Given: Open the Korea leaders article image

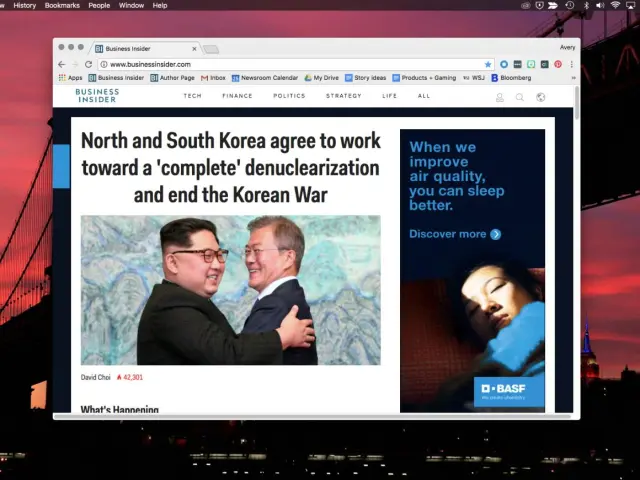Looking at the screenshot, I should click(x=231, y=290).
